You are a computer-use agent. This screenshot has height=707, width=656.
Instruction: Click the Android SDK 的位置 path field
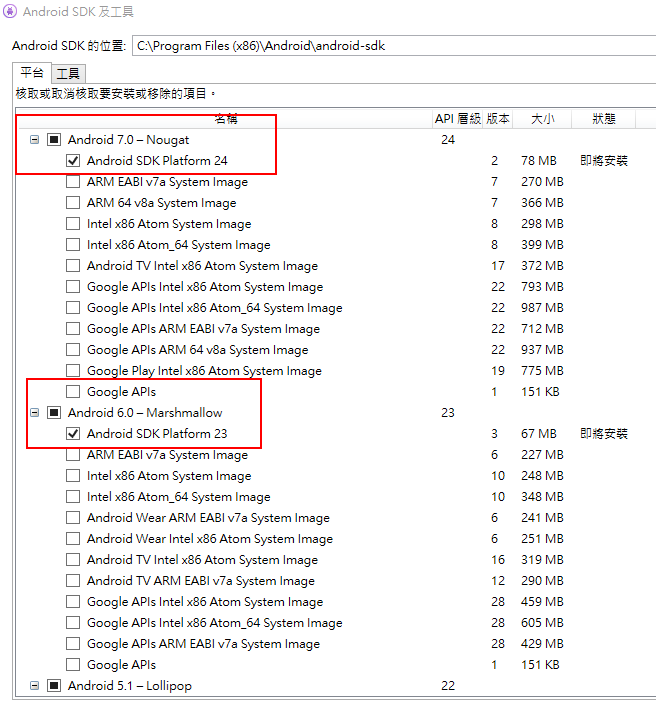394,46
